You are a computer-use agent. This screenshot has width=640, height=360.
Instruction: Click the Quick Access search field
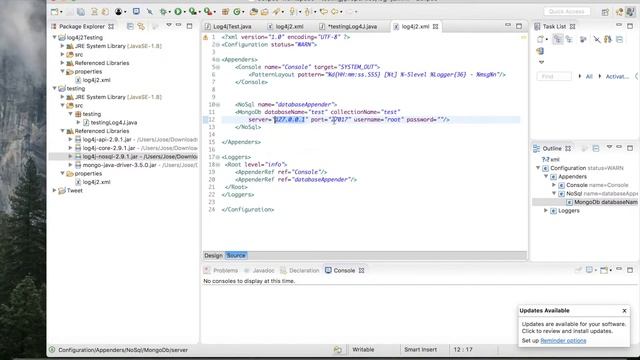567,11
